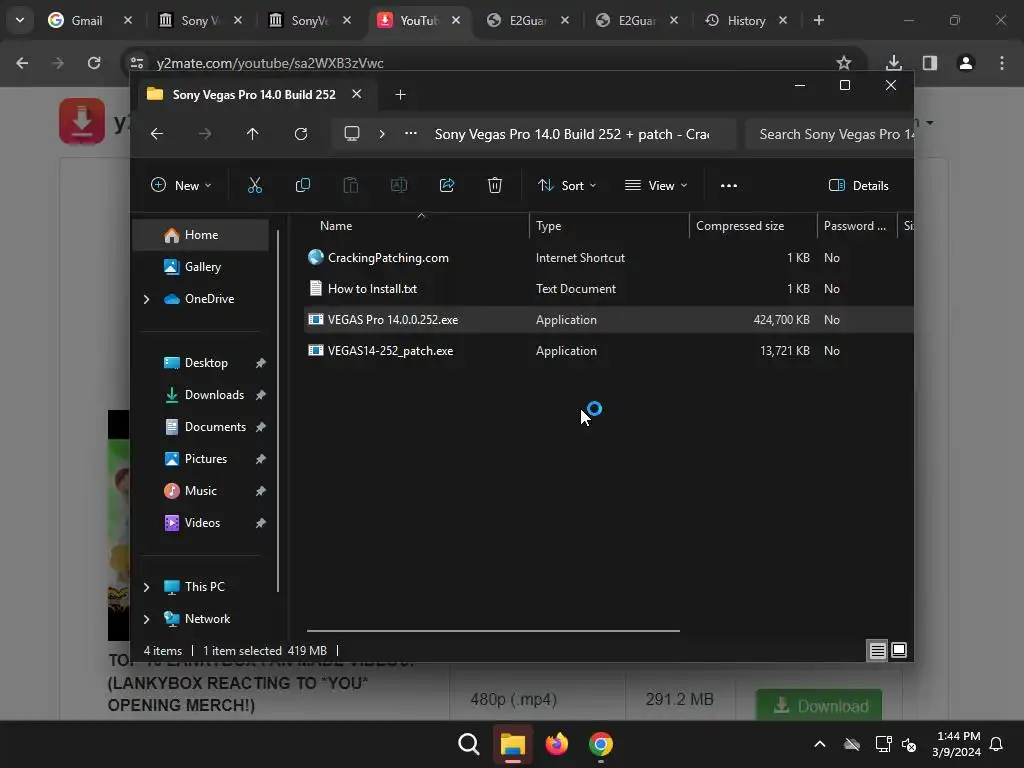Reload the y2mate page in Chrome

[94, 63]
